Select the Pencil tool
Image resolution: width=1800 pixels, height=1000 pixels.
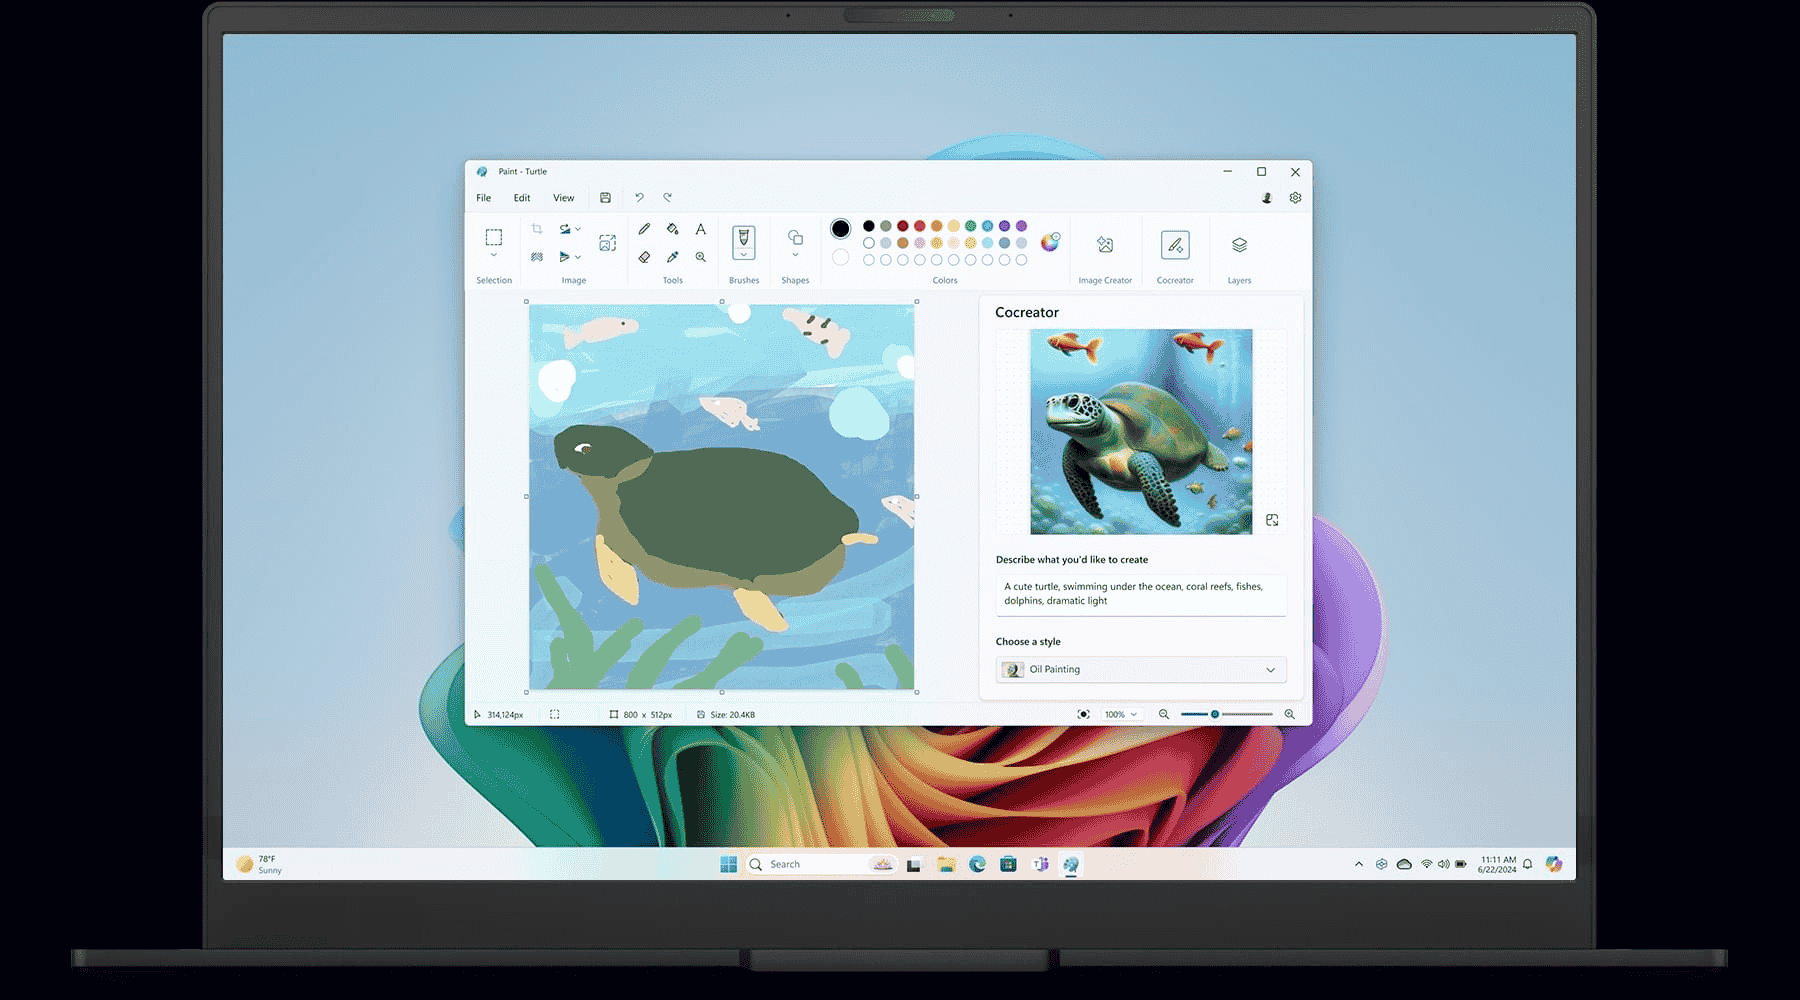tap(644, 229)
